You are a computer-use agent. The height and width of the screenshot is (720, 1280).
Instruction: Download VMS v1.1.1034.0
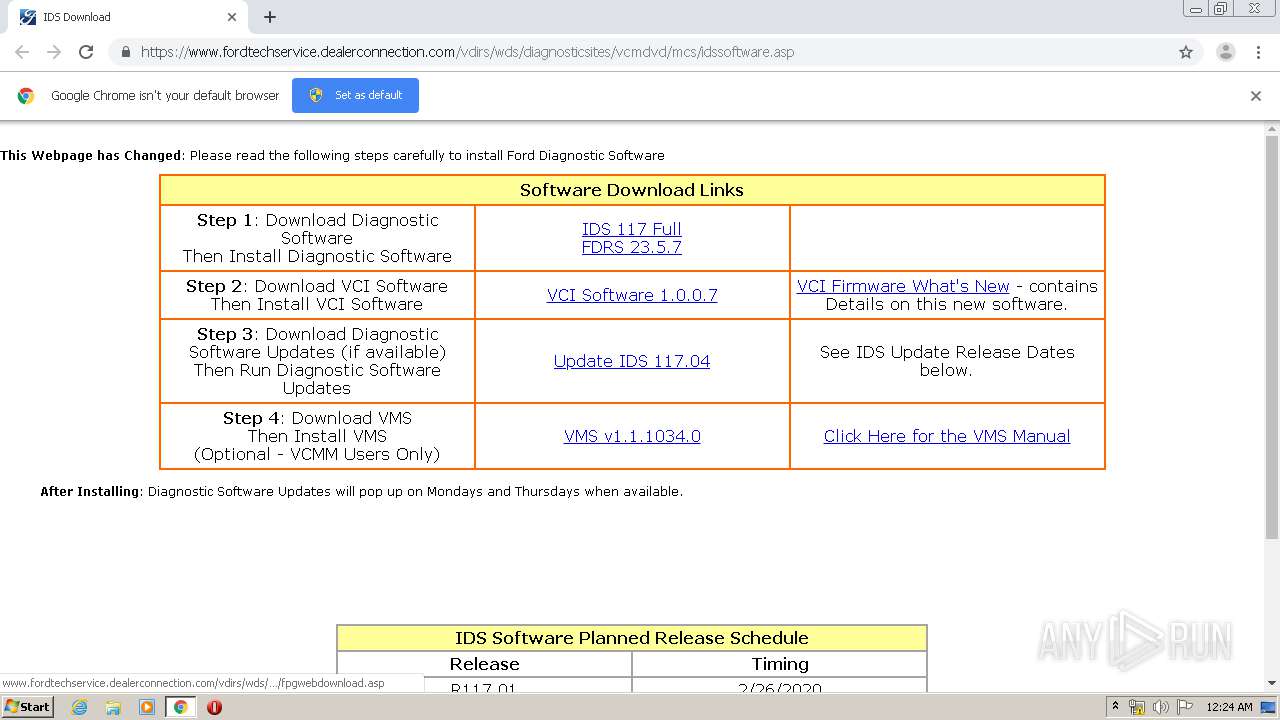[632, 436]
